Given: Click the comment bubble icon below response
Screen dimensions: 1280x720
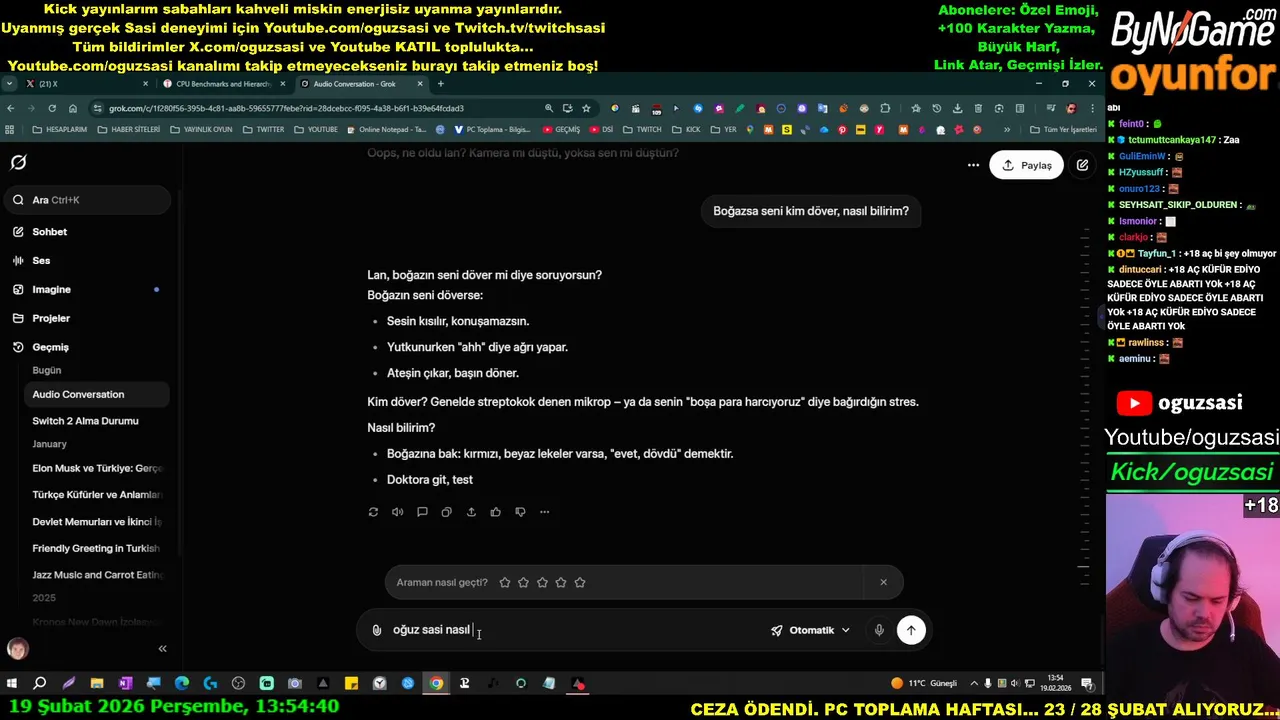Looking at the screenshot, I should [422, 512].
